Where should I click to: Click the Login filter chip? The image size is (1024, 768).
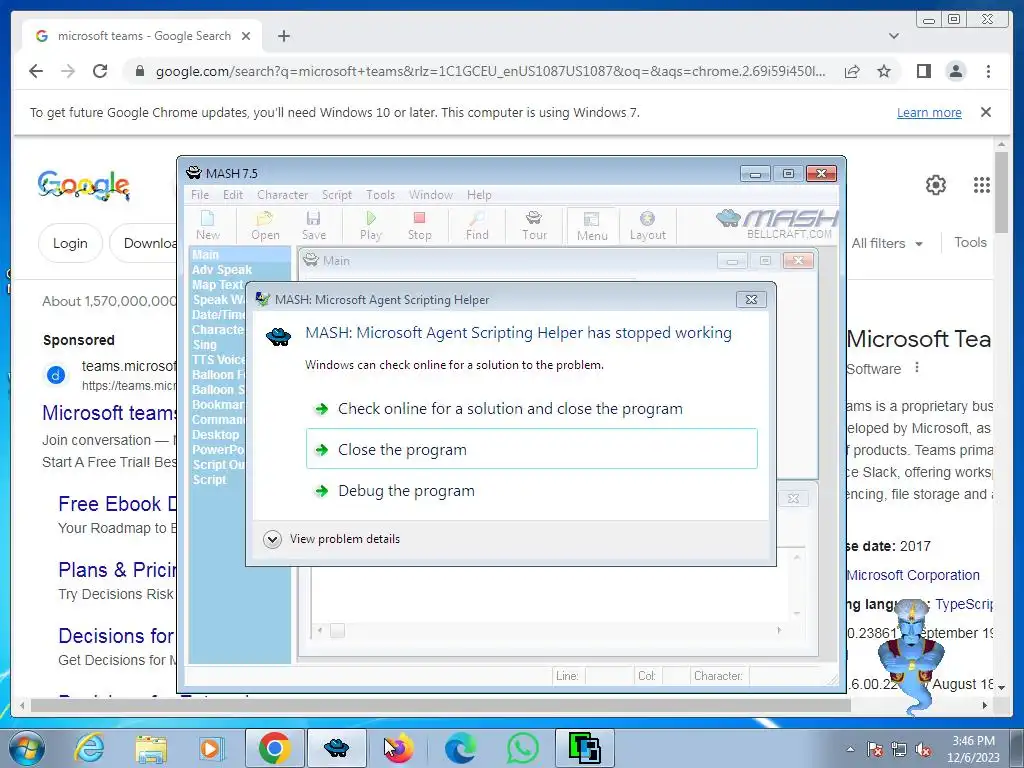click(70, 243)
